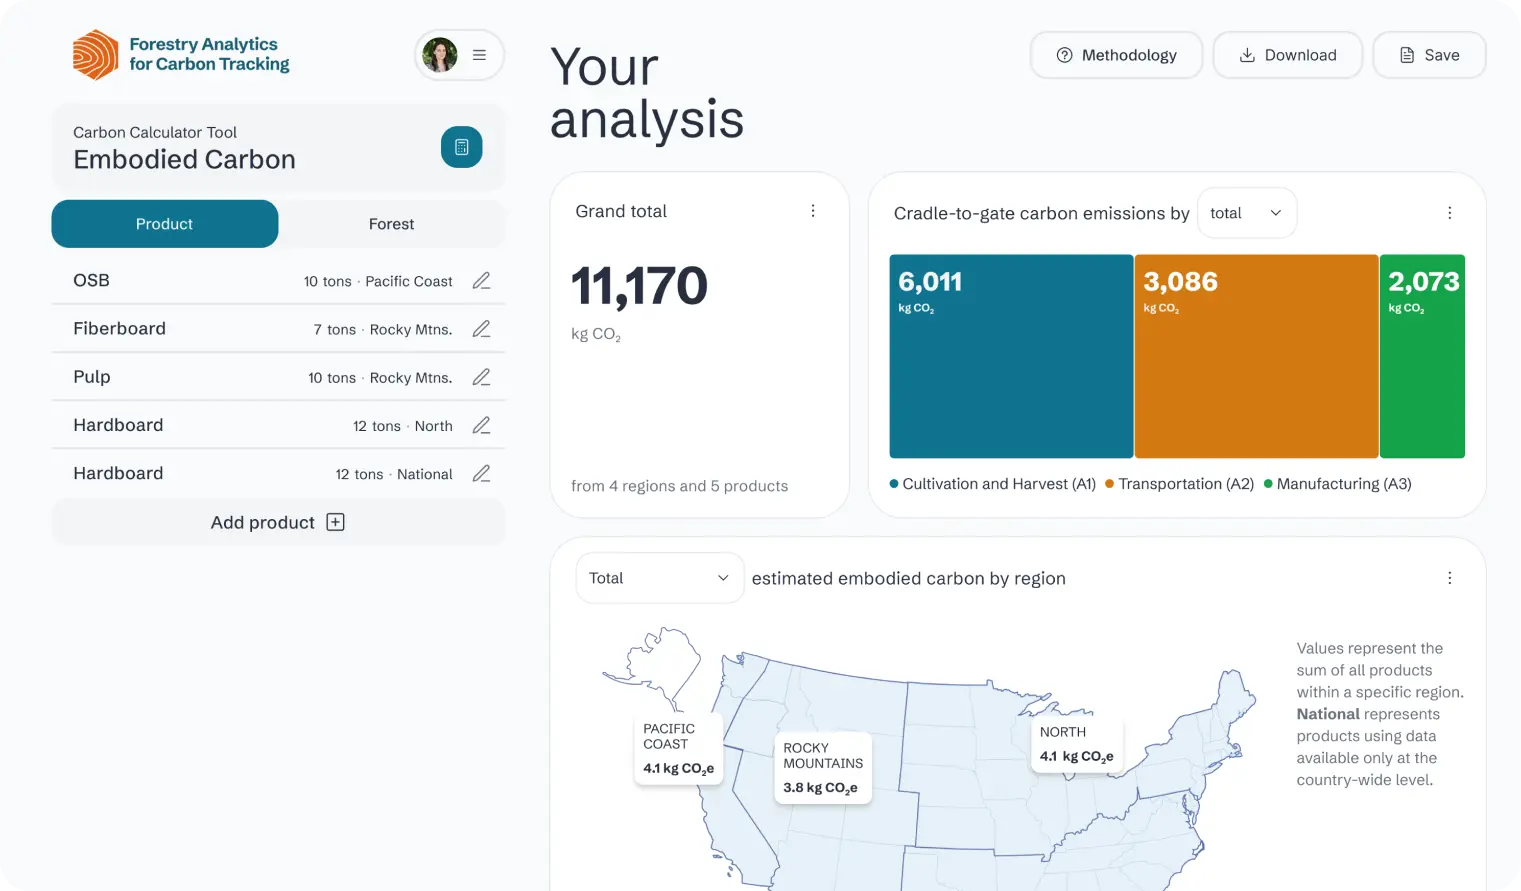Image resolution: width=1521 pixels, height=891 pixels.
Task: Open the Methodology page
Action: 1116,55
